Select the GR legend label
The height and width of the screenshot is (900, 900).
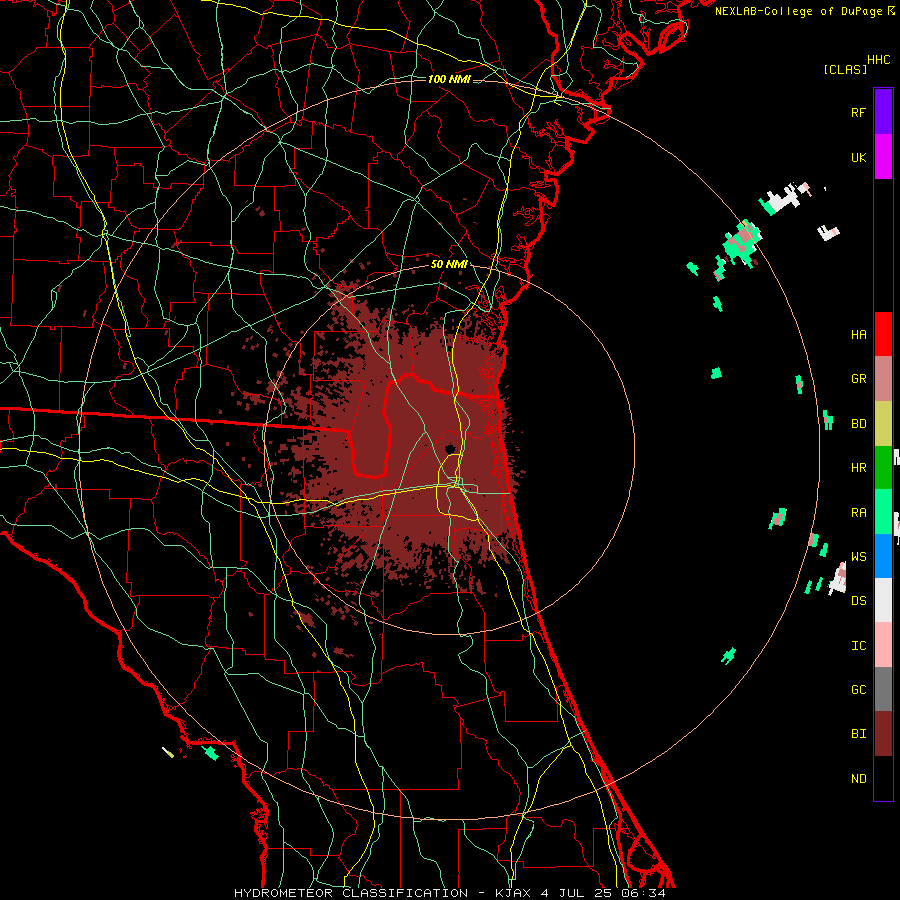click(858, 379)
